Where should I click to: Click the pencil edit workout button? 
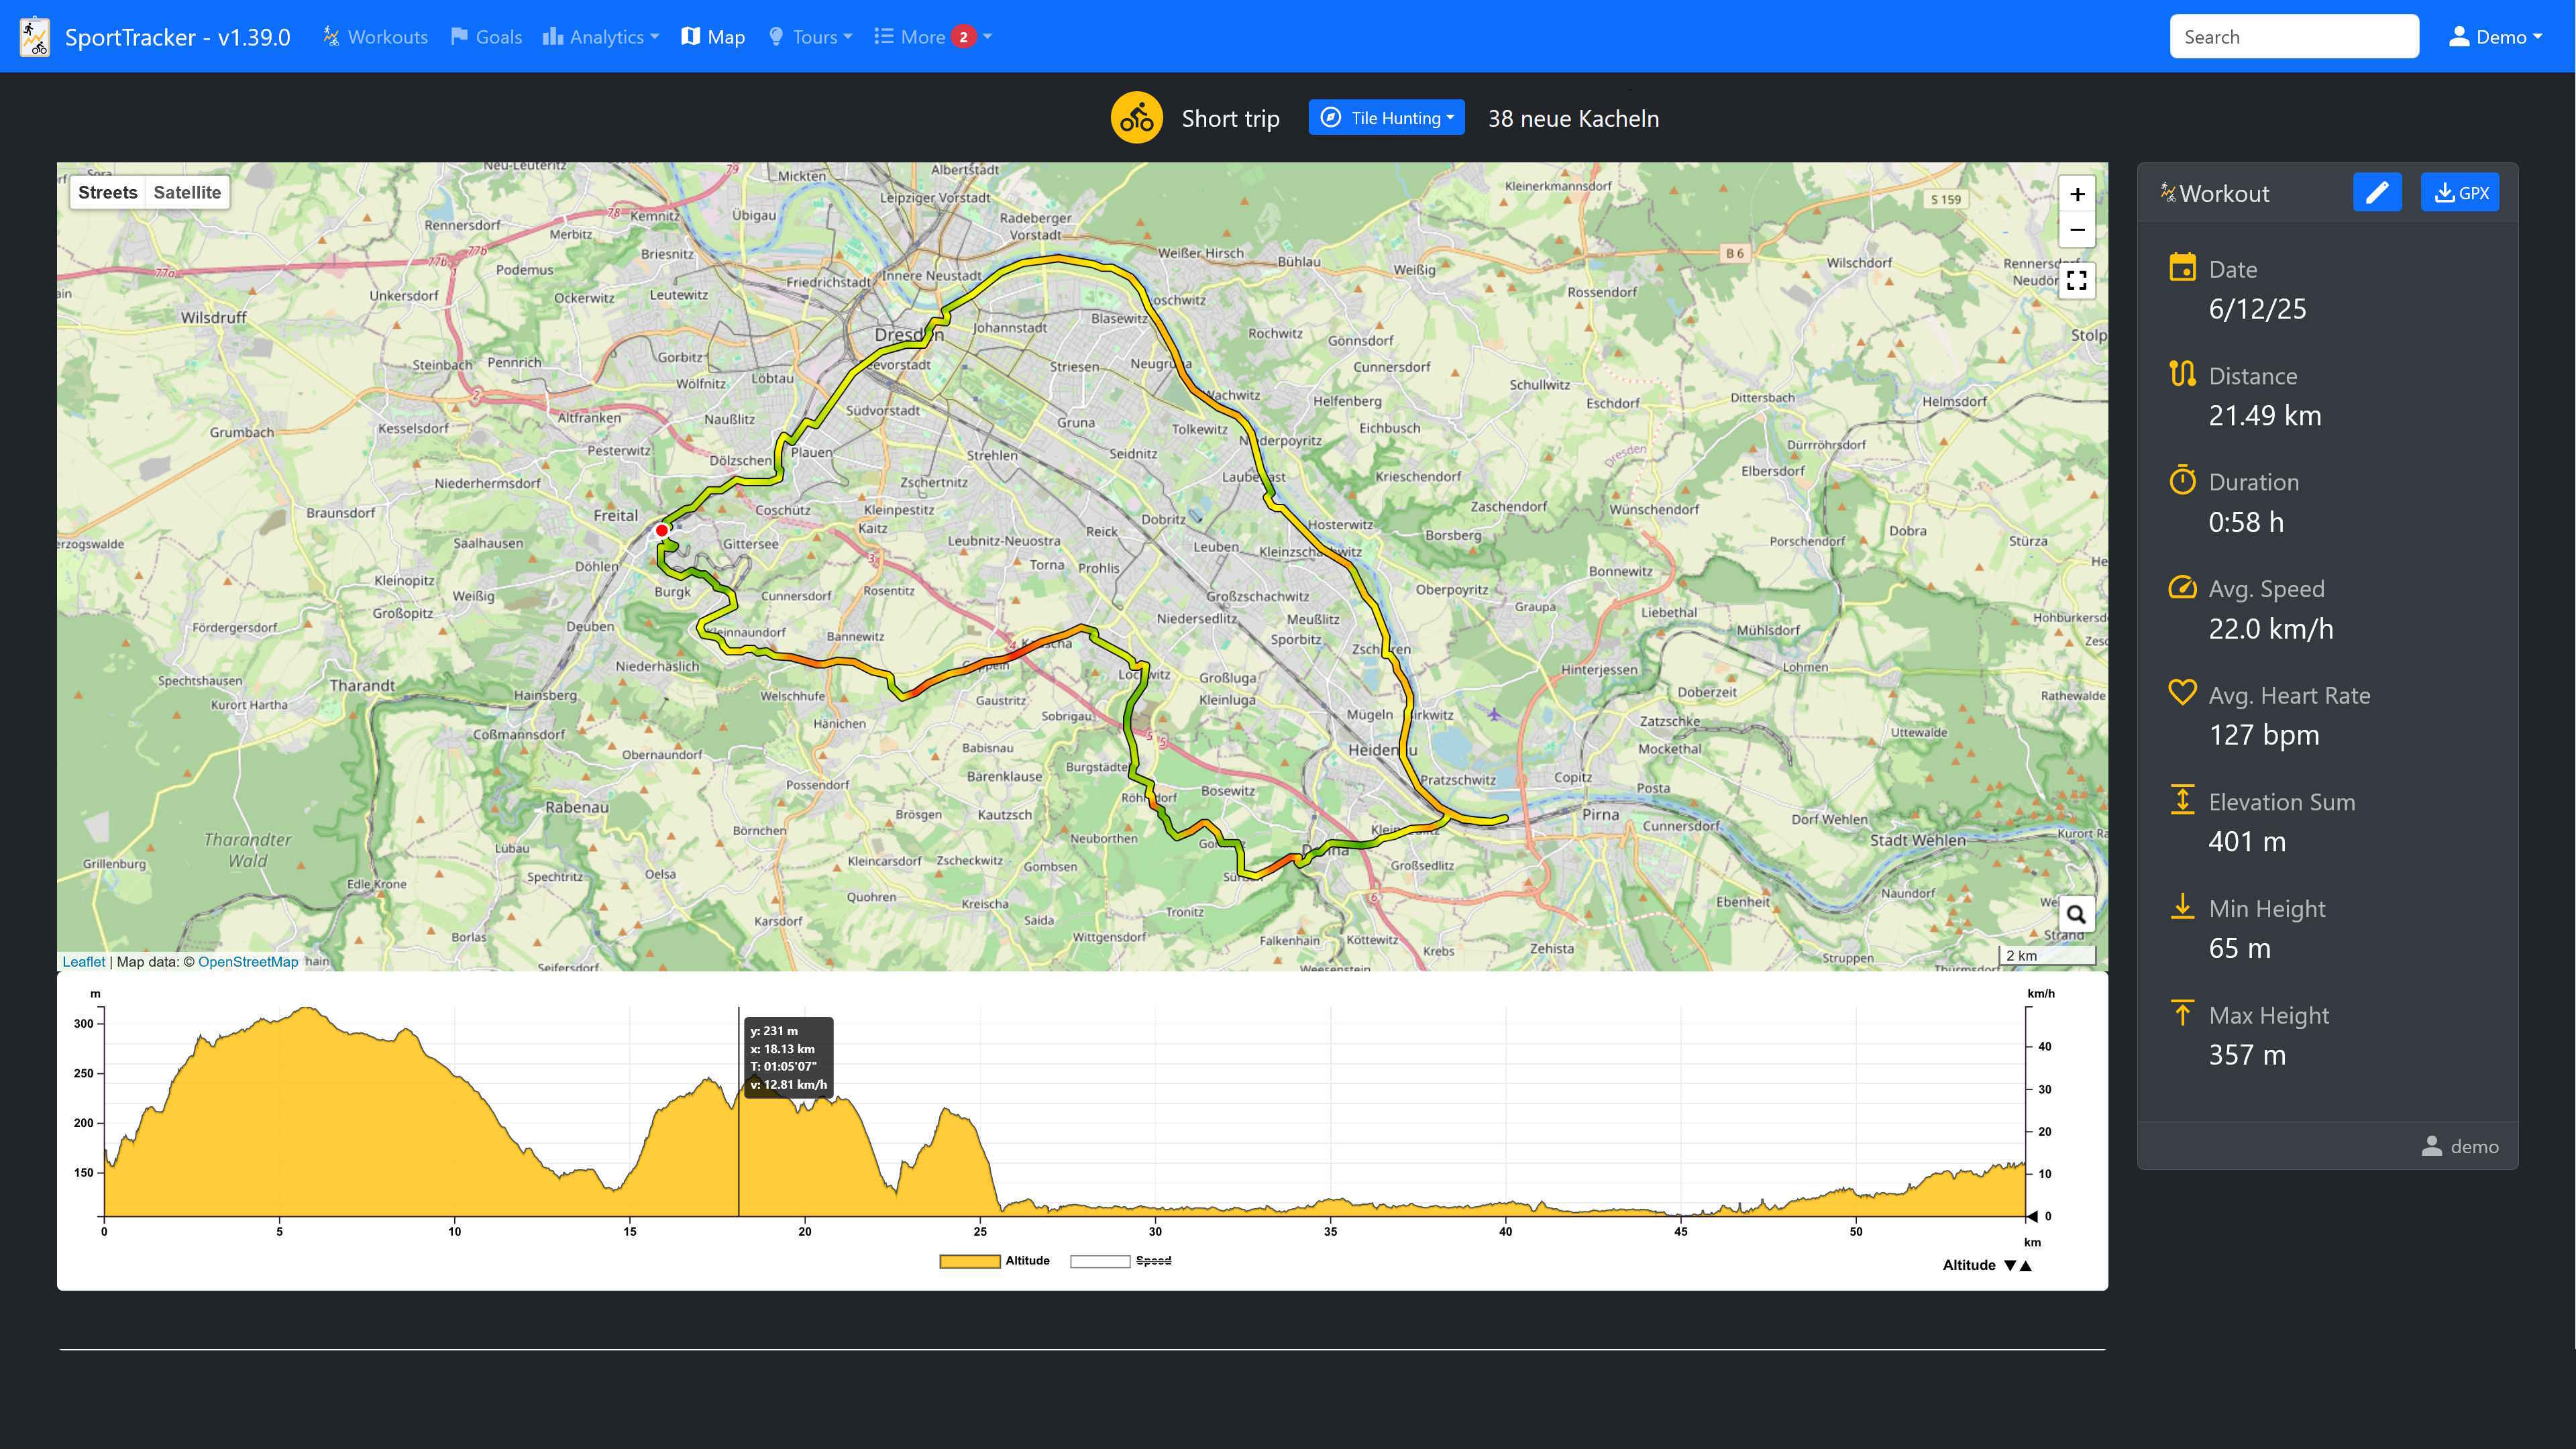[2376, 193]
